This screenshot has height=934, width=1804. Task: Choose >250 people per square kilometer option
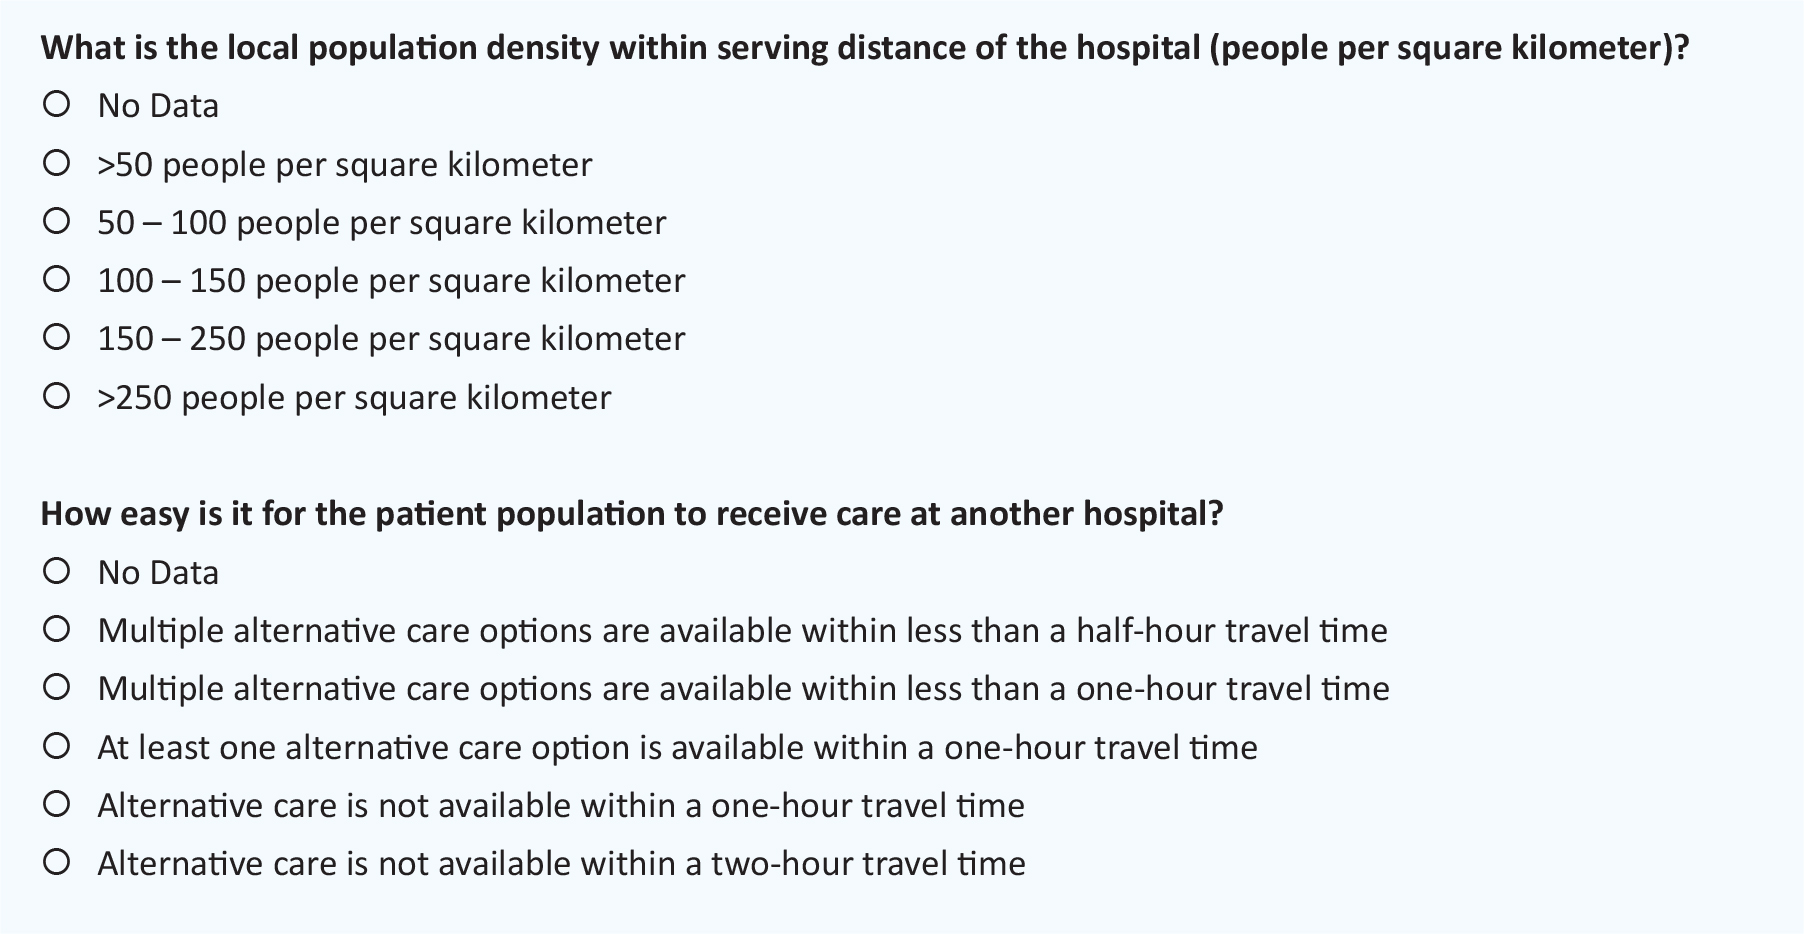(57, 396)
